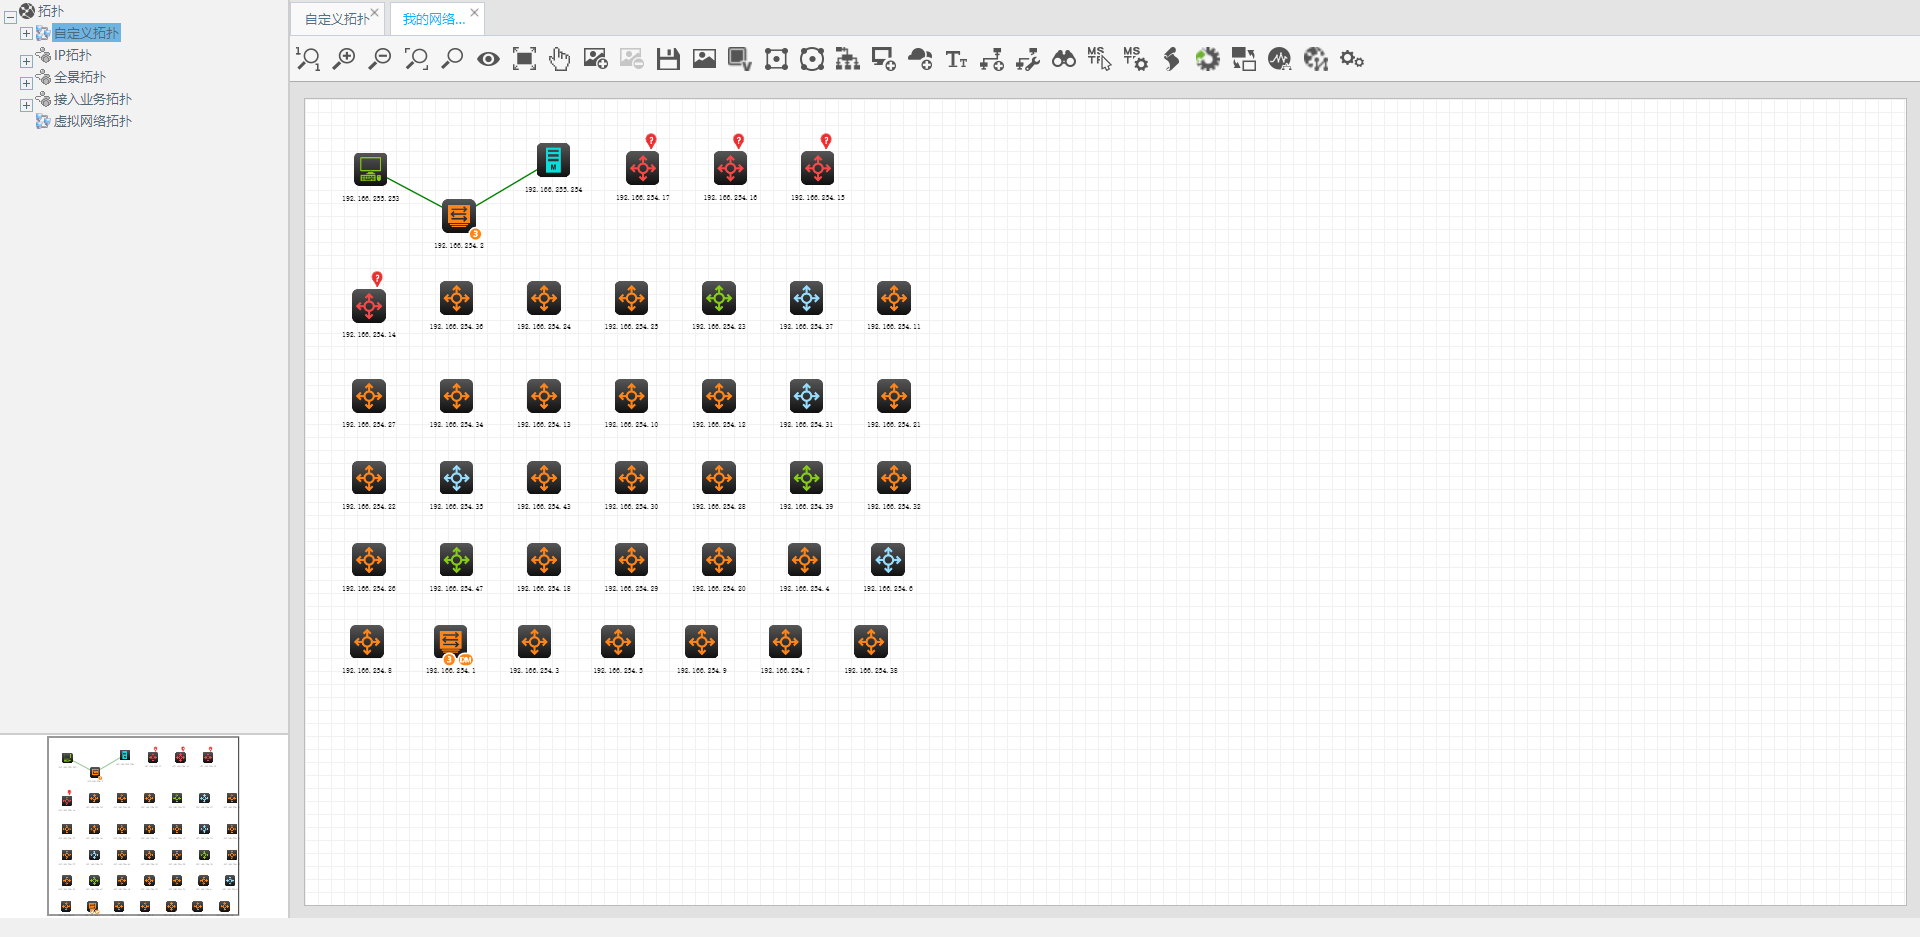The height and width of the screenshot is (937, 1920).
Task: Click the zoom out magnifier icon
Action: point(380,59)
